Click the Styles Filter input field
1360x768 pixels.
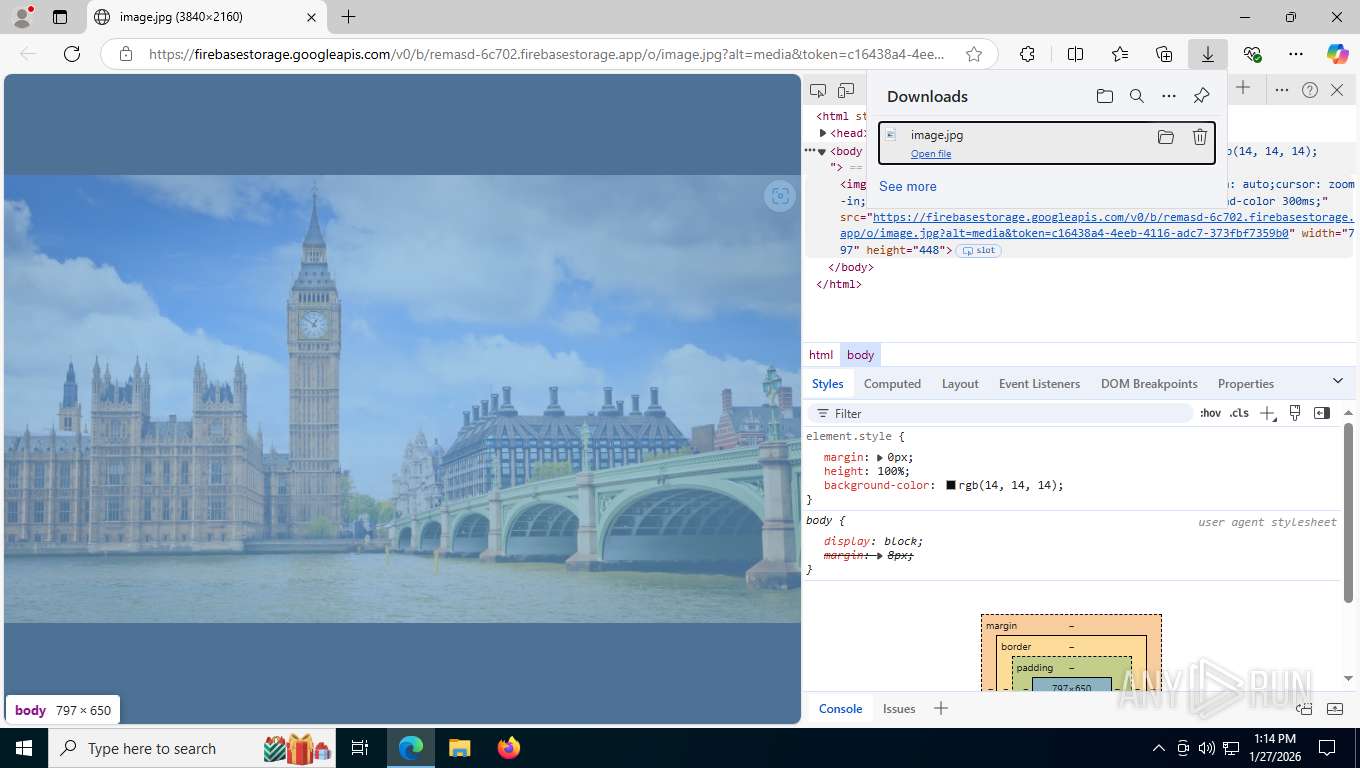pyautogui.click(x=1000, y=413)
